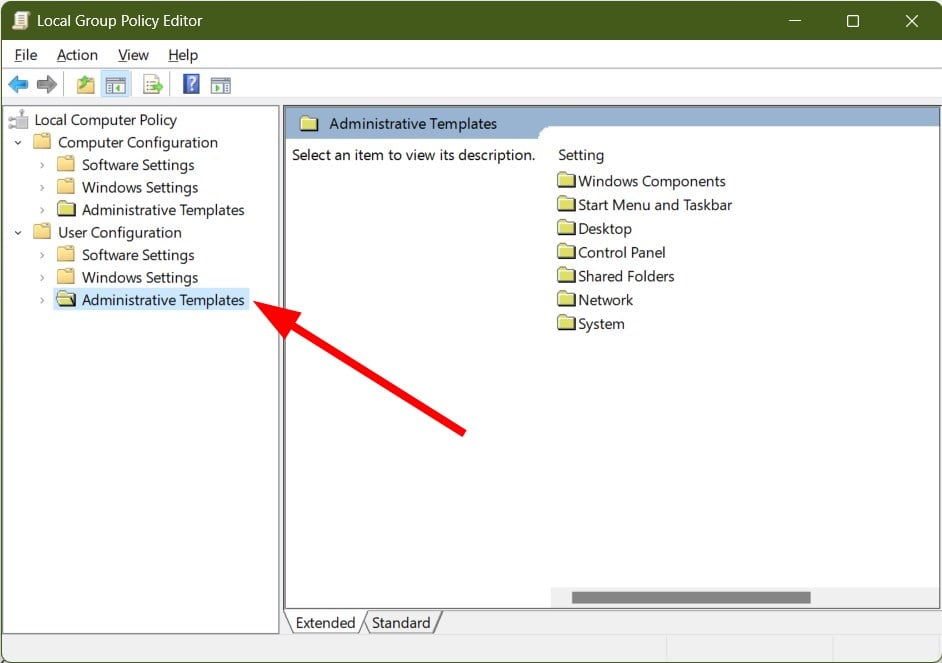Expand Windows Settings under Computer Configuration
This screenshot has height=663, width=942.
41,187
